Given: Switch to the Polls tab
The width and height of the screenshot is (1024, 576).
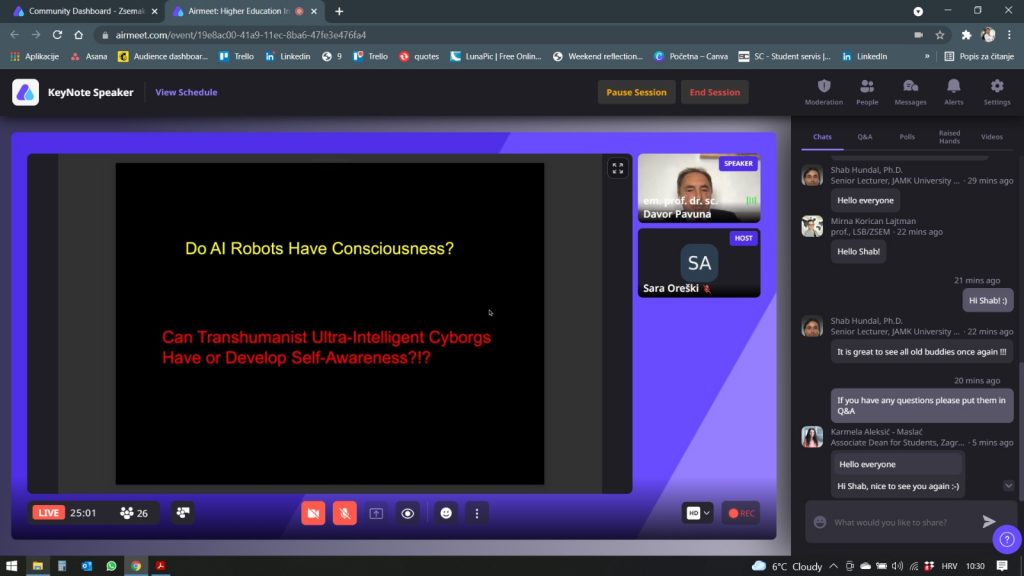Looking at the screenshot, I should (x=907, y=136).
